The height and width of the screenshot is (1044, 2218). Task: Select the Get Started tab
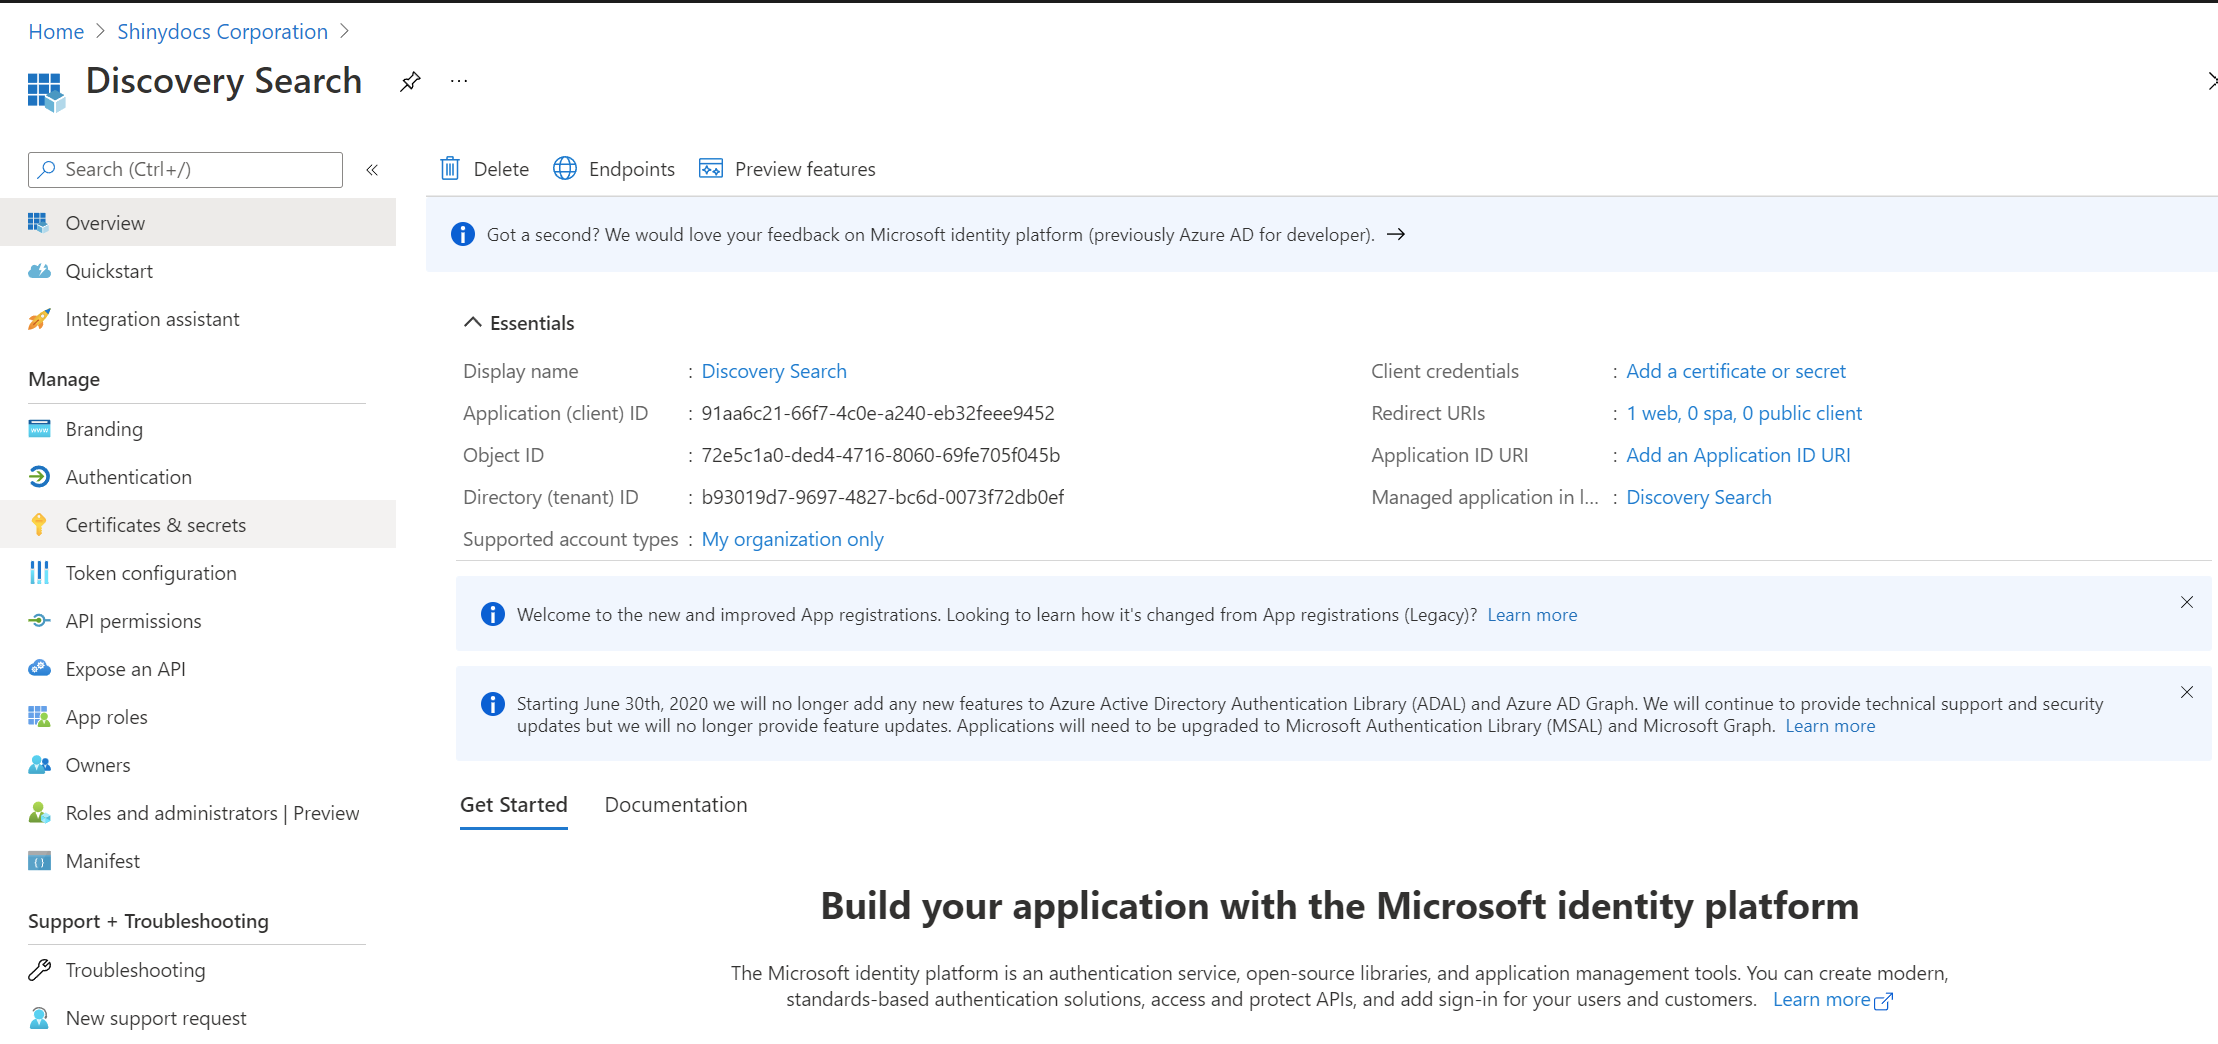click(x=513, y=805)
